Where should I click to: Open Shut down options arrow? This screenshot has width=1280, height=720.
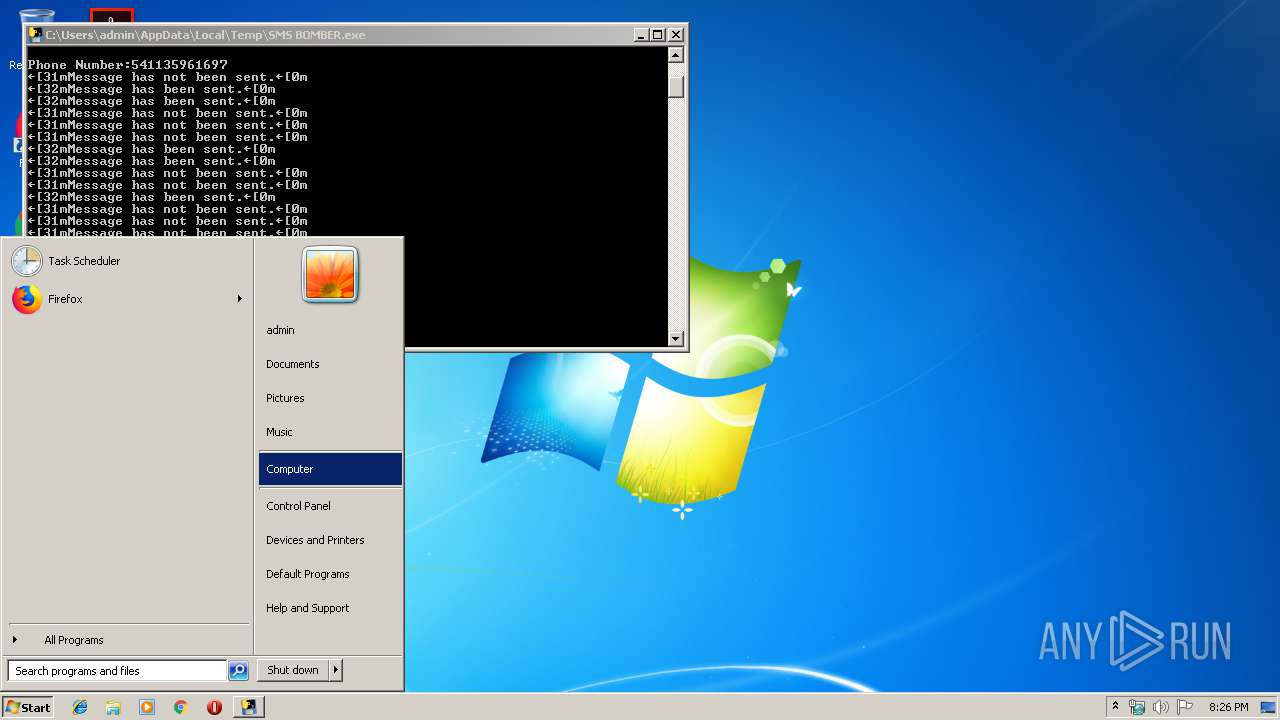coord(336,670)
